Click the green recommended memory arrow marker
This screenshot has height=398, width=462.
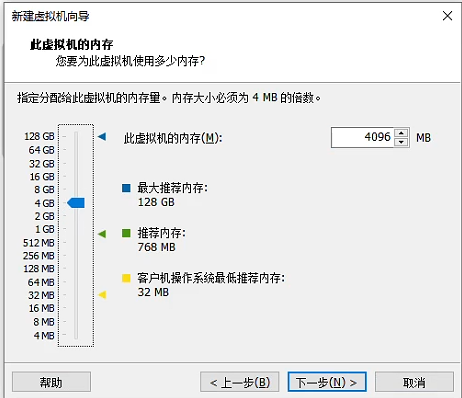click(x=102, y=234)
